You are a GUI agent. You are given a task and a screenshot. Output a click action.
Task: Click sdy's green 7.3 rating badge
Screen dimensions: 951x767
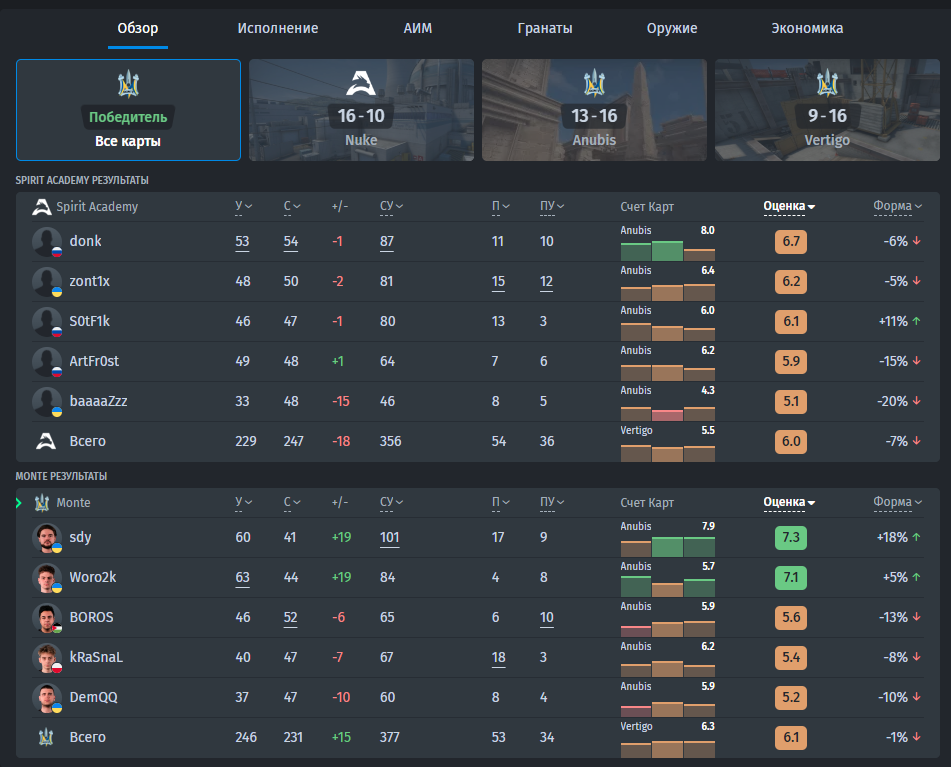point(791,537)
